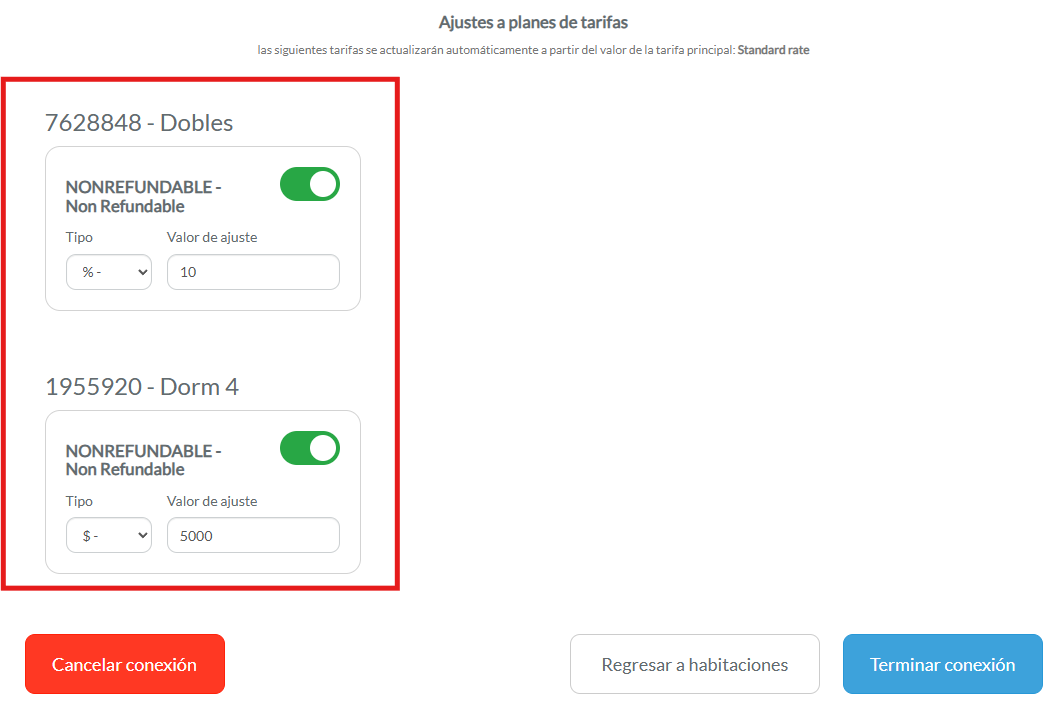Click the Regresar a habitaciones button
1064x726 pixels.
pos(694,664)
